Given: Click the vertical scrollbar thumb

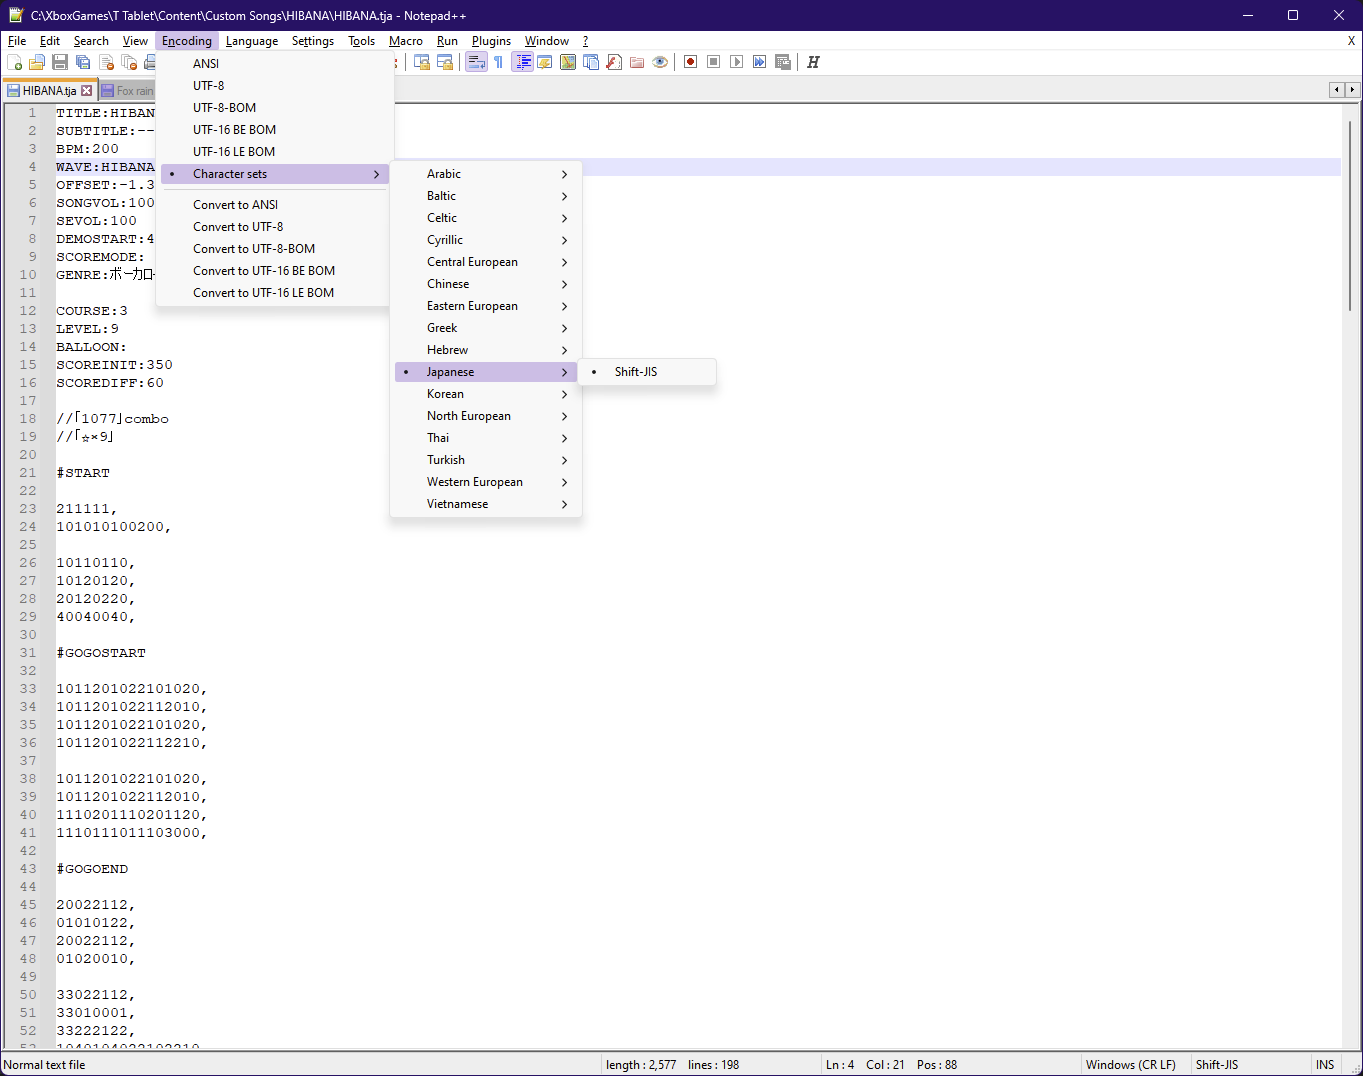Looking at the screenshot, I should 1350,215.
